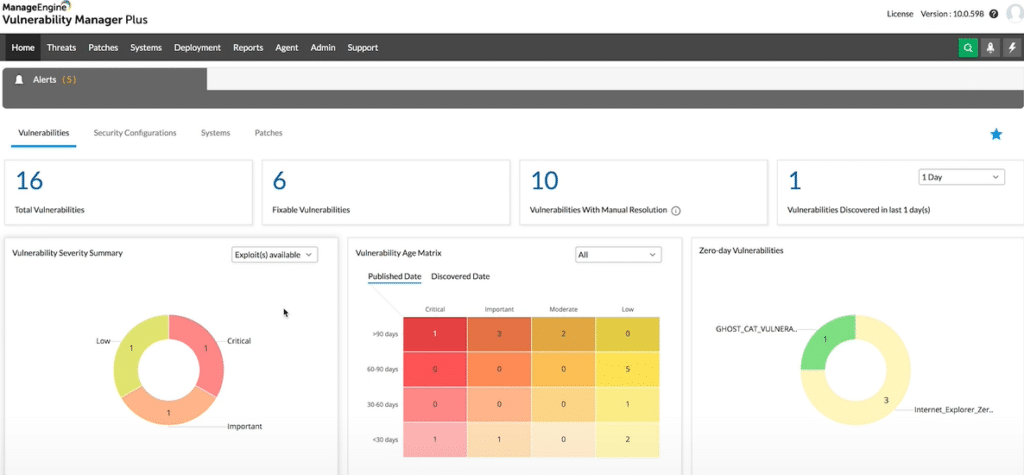Screen dimensions: 1024x475
Task: Click the Moderate column header
Action: pyautogui.click(x=564, y=309)
